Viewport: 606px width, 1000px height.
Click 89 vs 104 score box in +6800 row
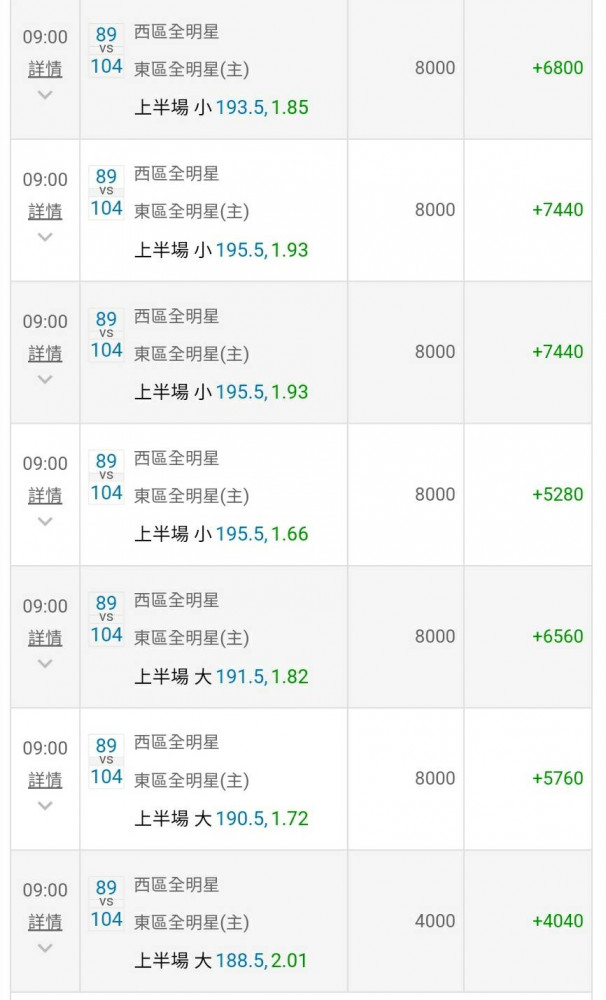click(x=106, y=50)
